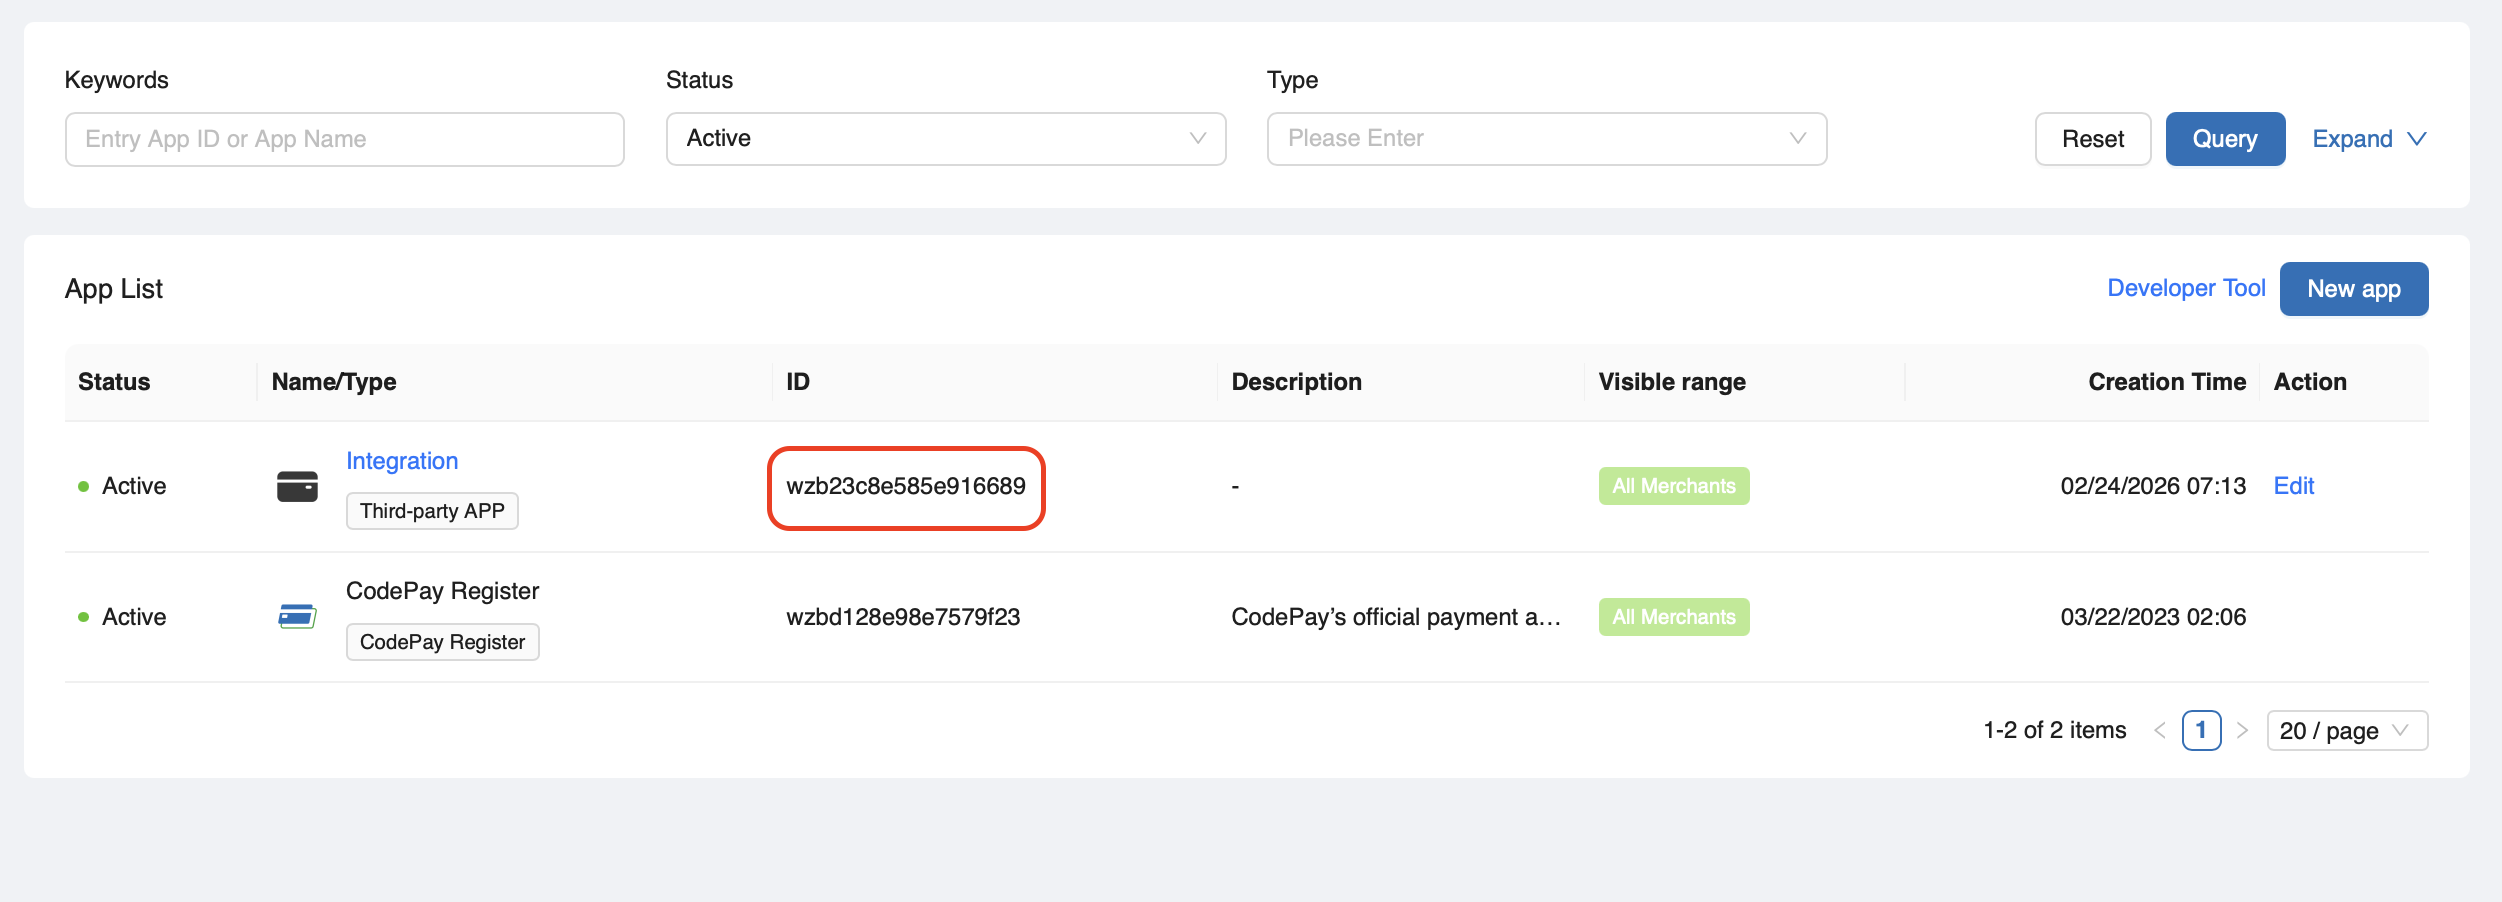
Task: Go to next page arrow
Action: point(2242,731)
